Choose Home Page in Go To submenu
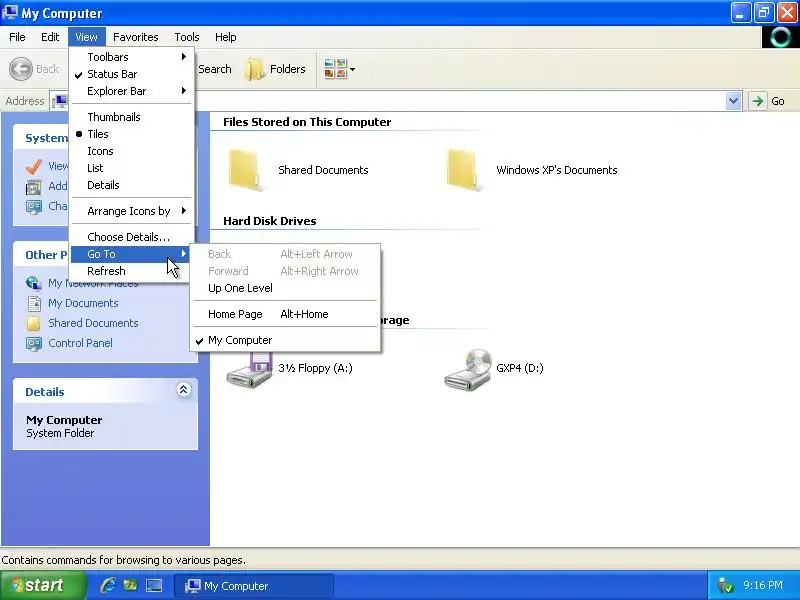The height and width of the screenshot is (600, 800). point(285,314)
